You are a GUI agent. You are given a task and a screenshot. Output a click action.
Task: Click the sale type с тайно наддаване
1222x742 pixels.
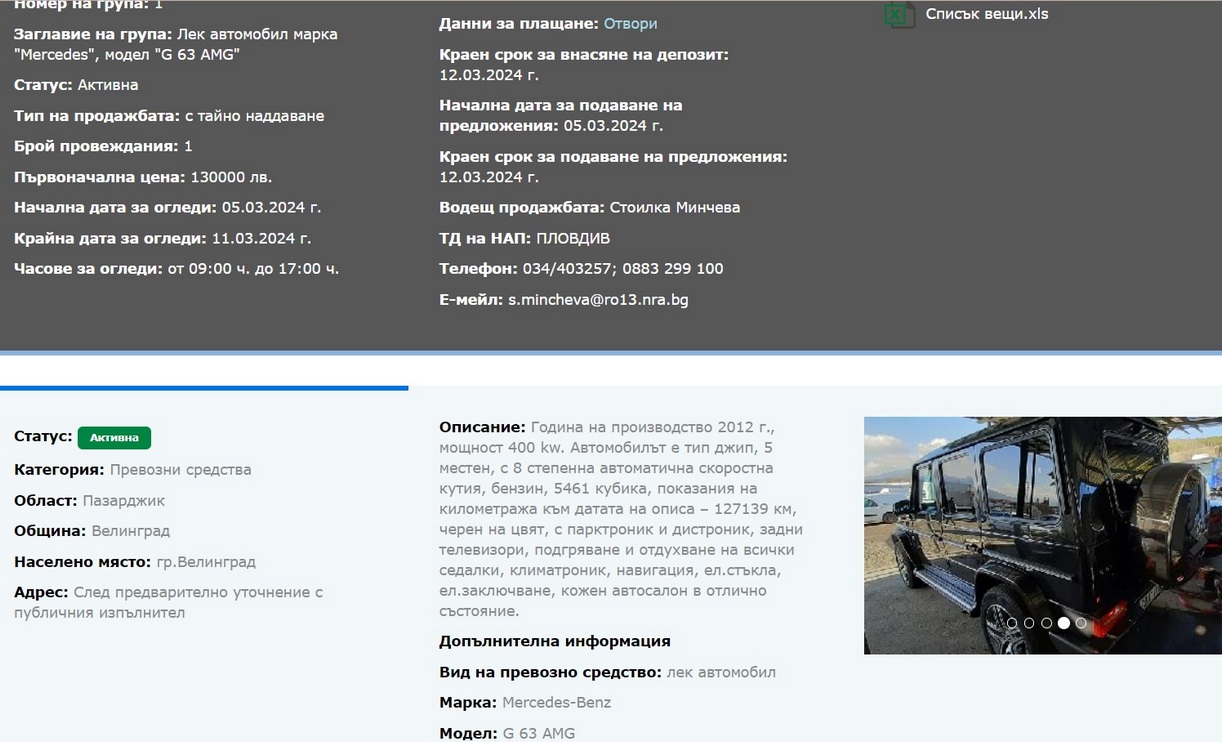253,116
